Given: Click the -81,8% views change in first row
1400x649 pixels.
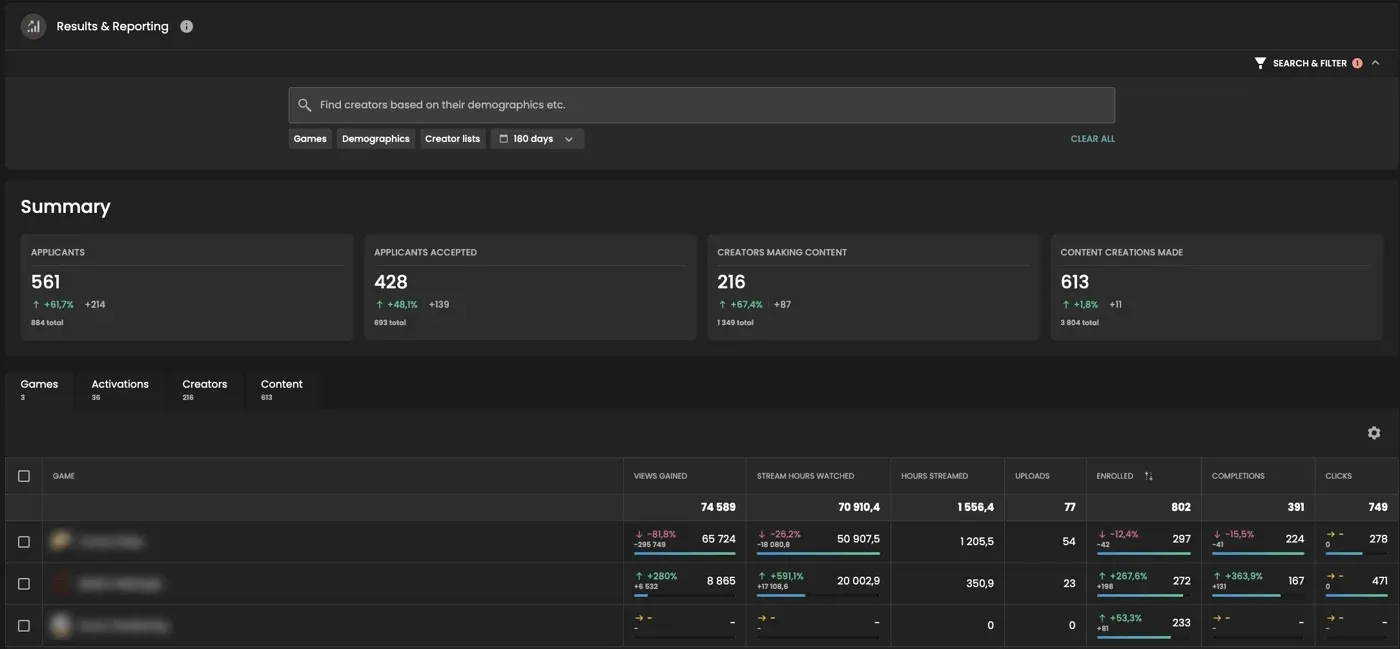Looking at the screenshot, I should coord(655,534).
